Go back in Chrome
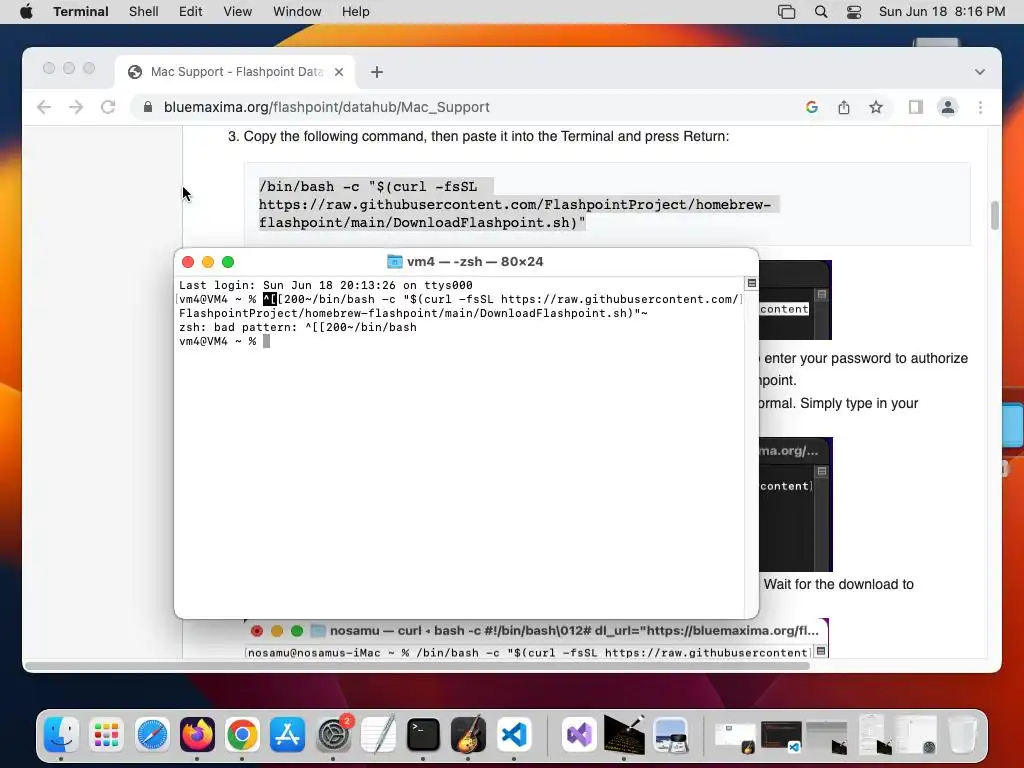Viewport: 1024px width, 768px height. (44, 107)
